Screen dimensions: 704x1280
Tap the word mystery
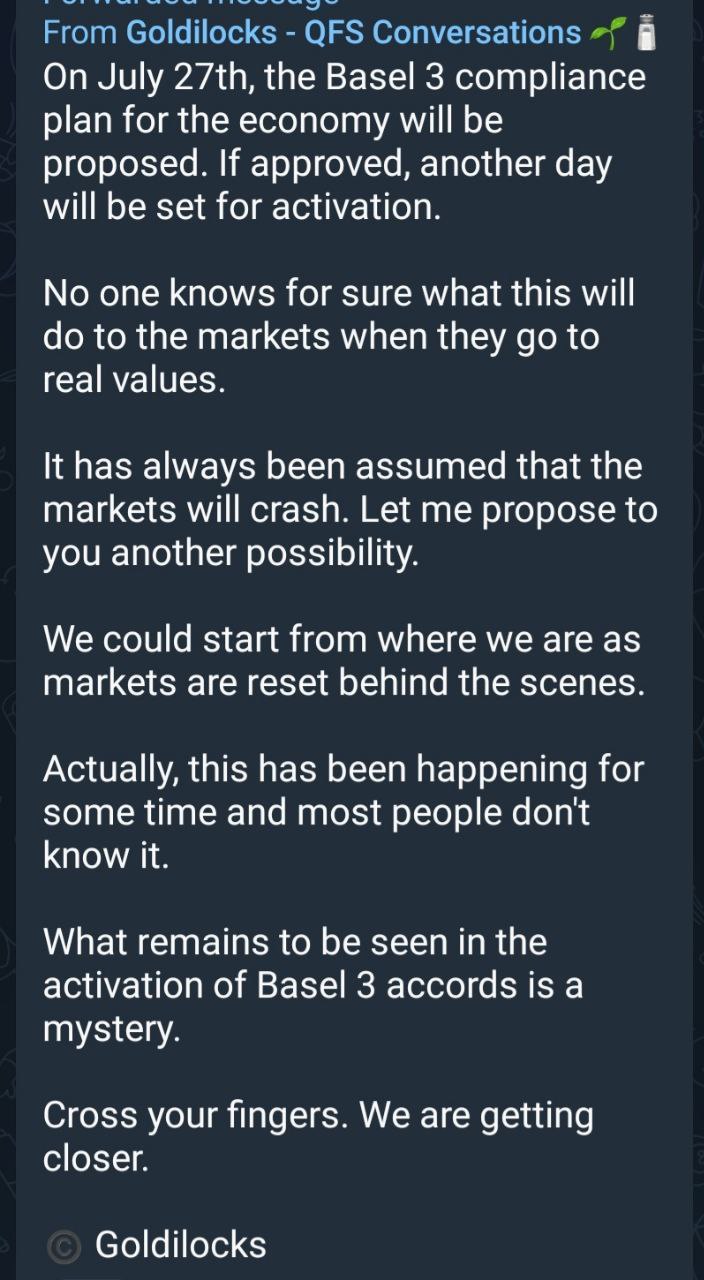click(x=112, y=1030)
